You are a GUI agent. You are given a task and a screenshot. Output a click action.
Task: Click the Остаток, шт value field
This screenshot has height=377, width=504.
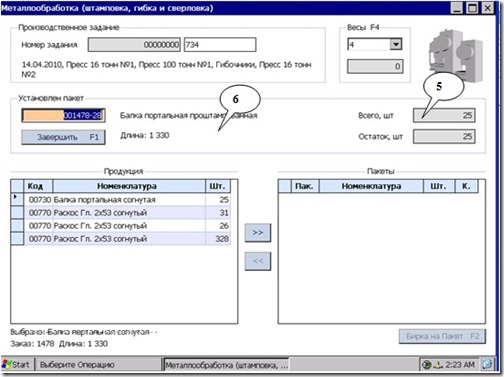click(444, 136)
